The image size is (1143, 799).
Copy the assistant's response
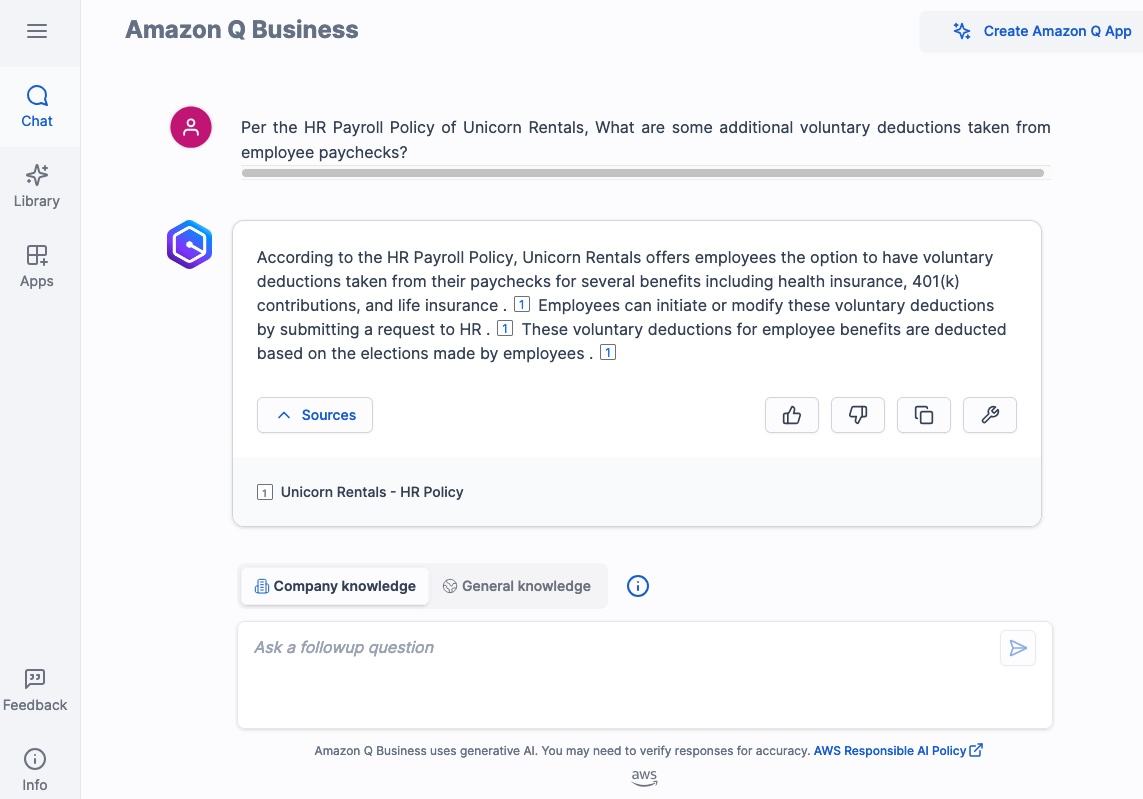coord(923,414)
